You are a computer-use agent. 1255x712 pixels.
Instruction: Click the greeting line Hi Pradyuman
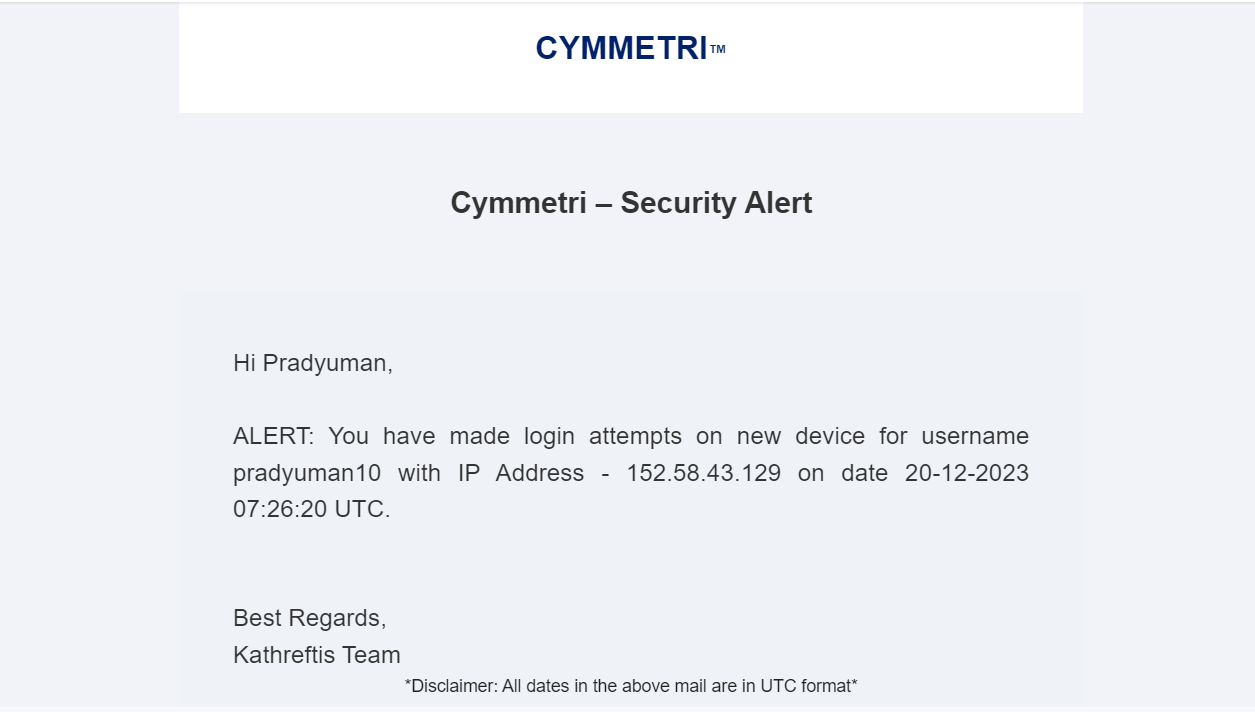pyautogui.click(x=312, y=363)
